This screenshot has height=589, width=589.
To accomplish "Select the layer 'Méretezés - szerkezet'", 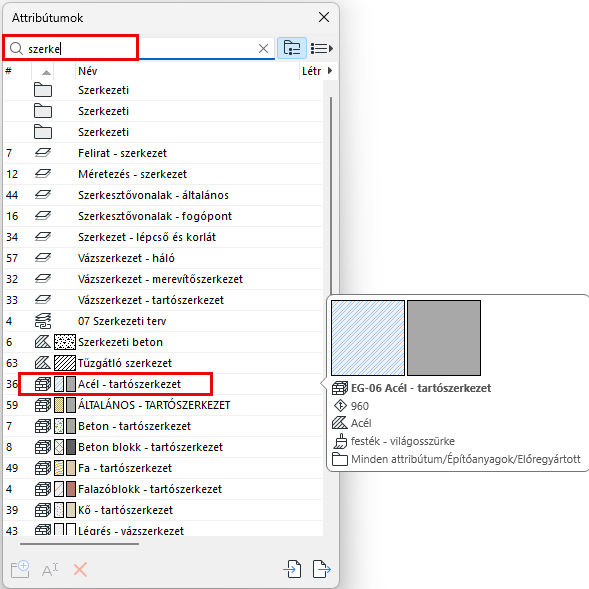I will point(163,174).
